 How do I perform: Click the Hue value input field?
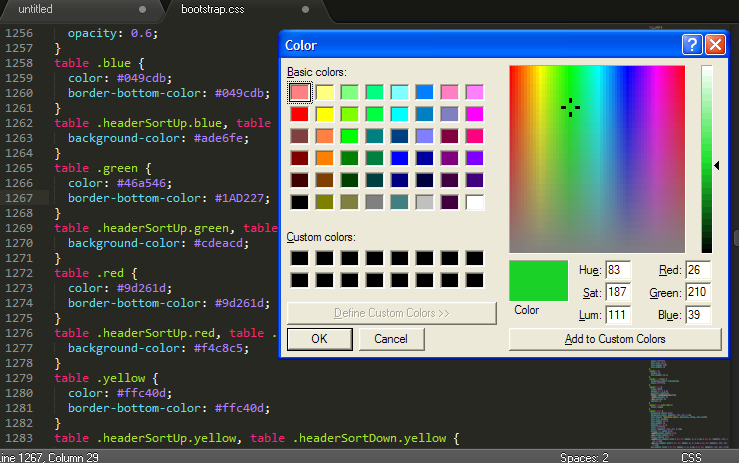[618, 271]
